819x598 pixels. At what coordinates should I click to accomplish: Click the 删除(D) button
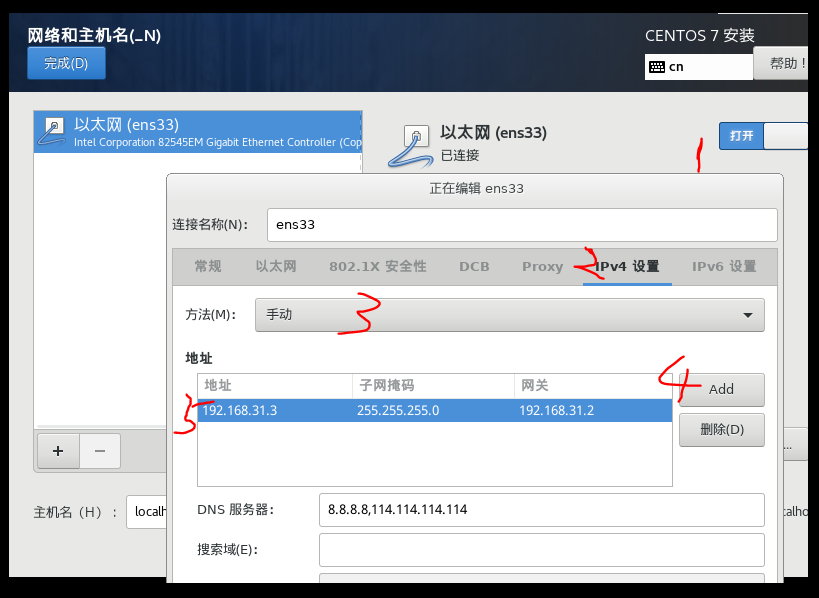(x=723, y=429)
